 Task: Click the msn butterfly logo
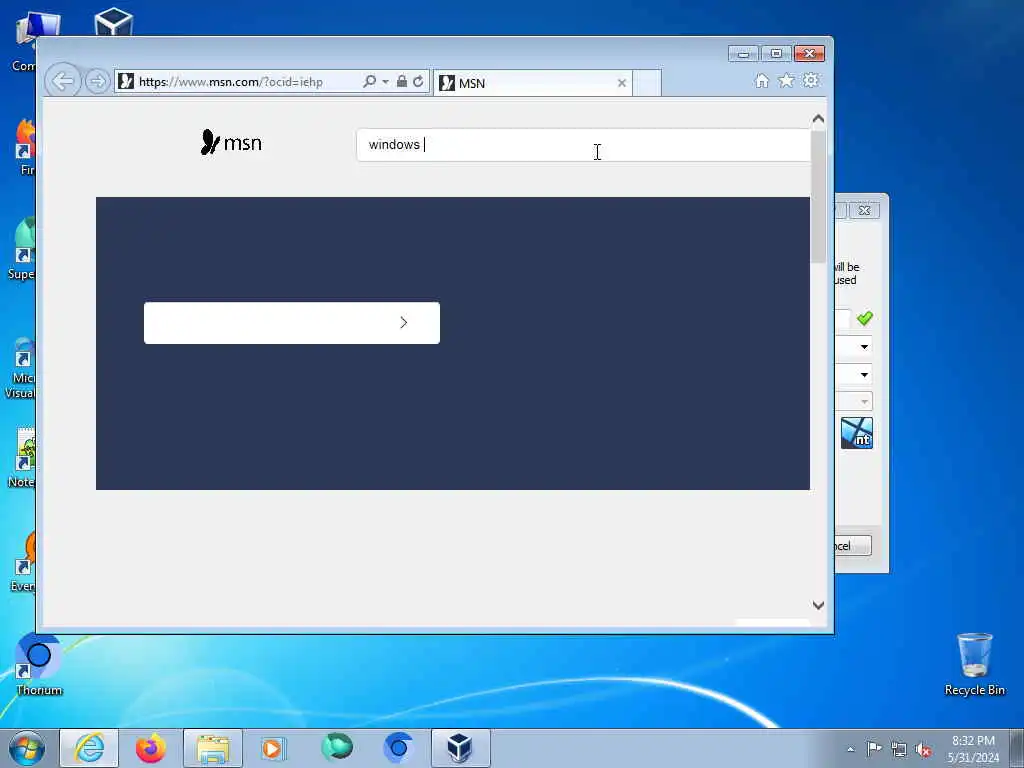click(231, 142)
